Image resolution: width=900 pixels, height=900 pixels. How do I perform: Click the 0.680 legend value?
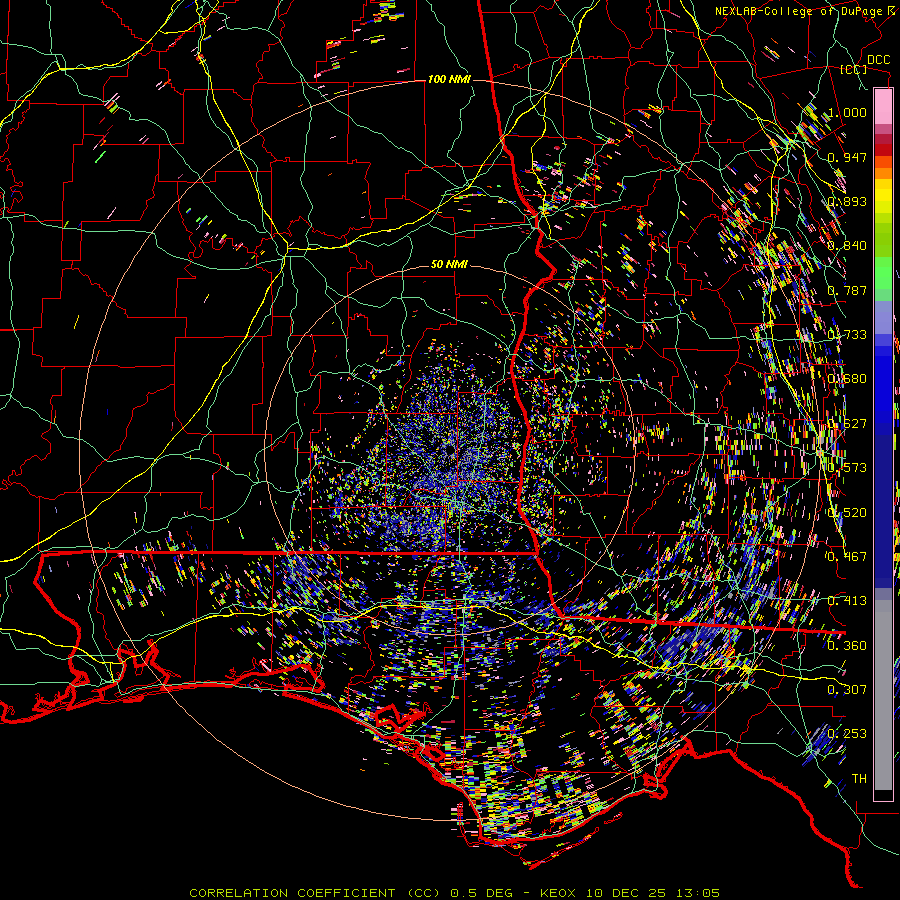click(847, 379)
